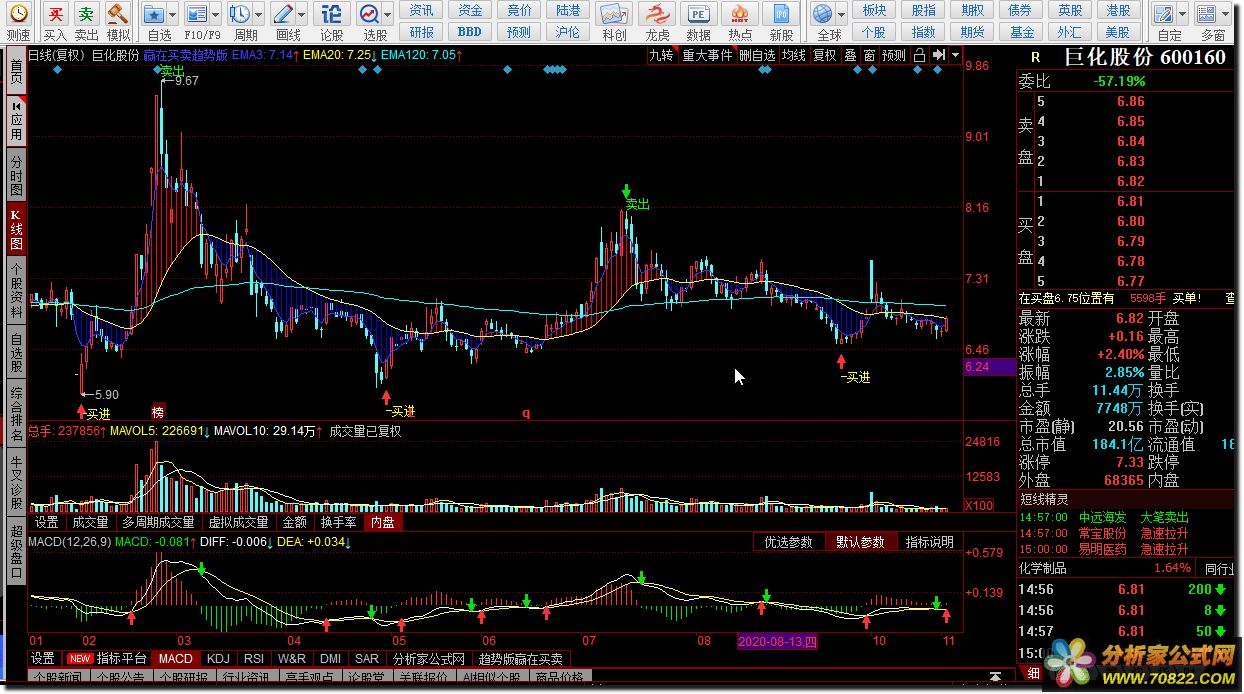Expand the F10/F9 dropdown arrow
This screenshot has height=694, width=1244.
(216, 15)
